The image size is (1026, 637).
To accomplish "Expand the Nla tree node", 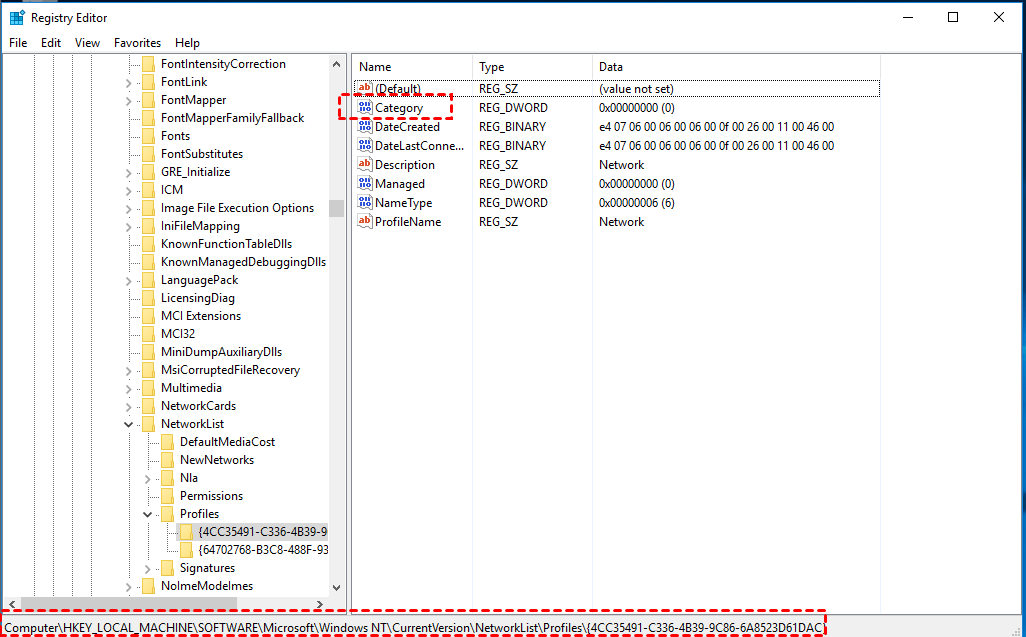I will tap(148, 478).
